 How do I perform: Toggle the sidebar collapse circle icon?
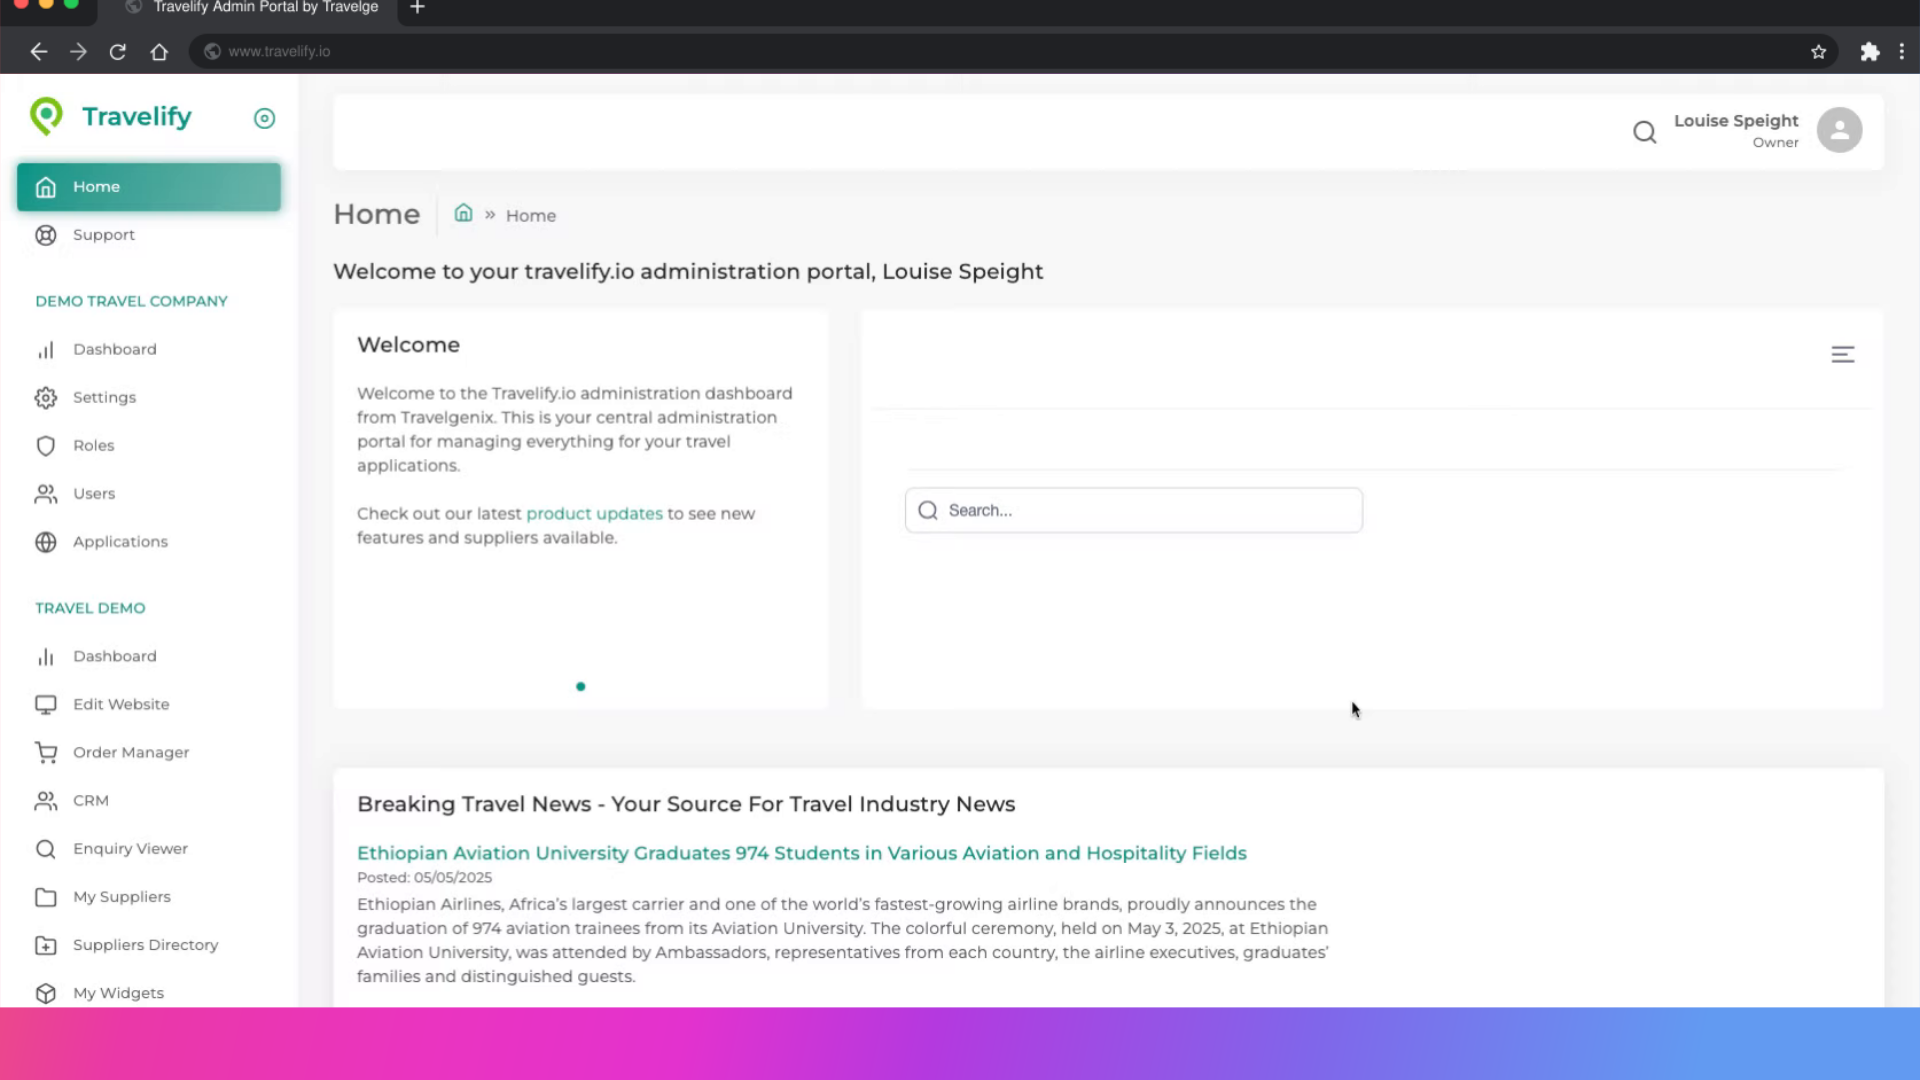pyautogui.click(x=264, y=118)
